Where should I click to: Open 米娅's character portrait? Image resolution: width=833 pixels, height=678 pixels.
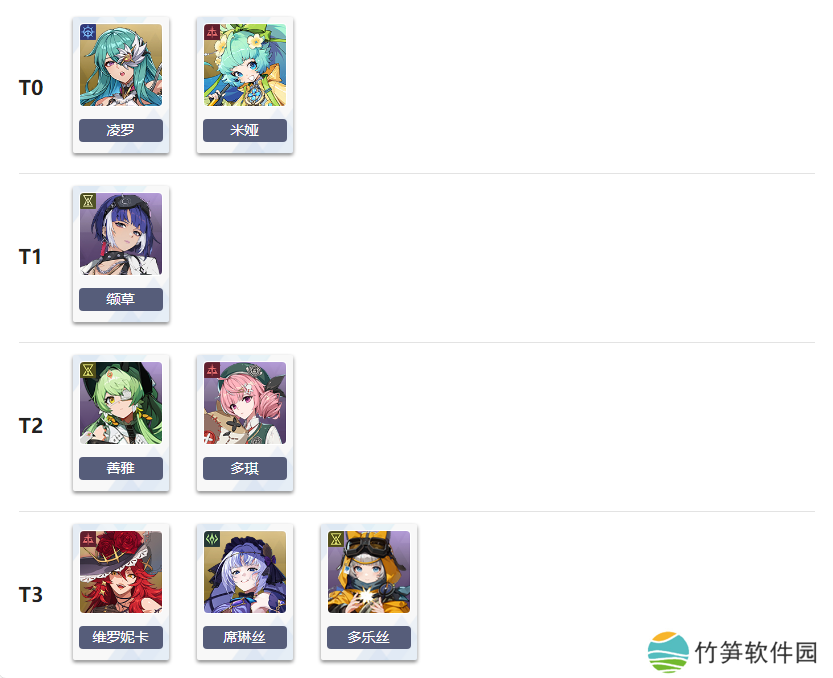coord(245,65)
